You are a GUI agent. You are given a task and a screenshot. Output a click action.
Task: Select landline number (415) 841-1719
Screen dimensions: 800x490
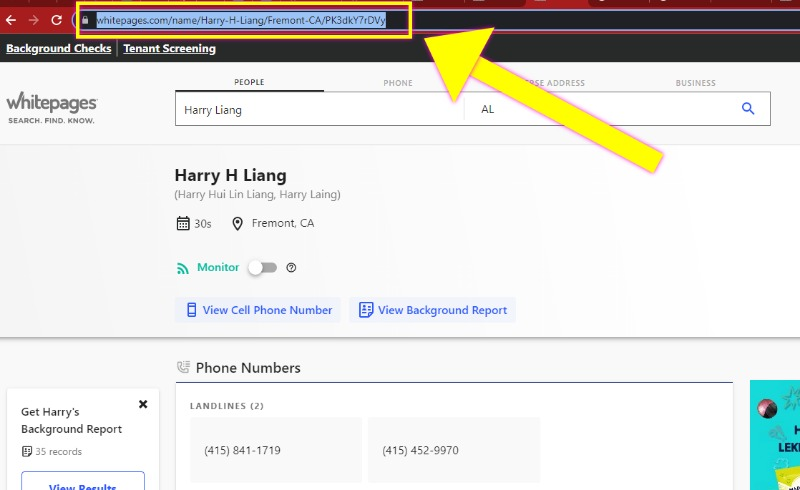pyautogui.click(x=276, y=450)
